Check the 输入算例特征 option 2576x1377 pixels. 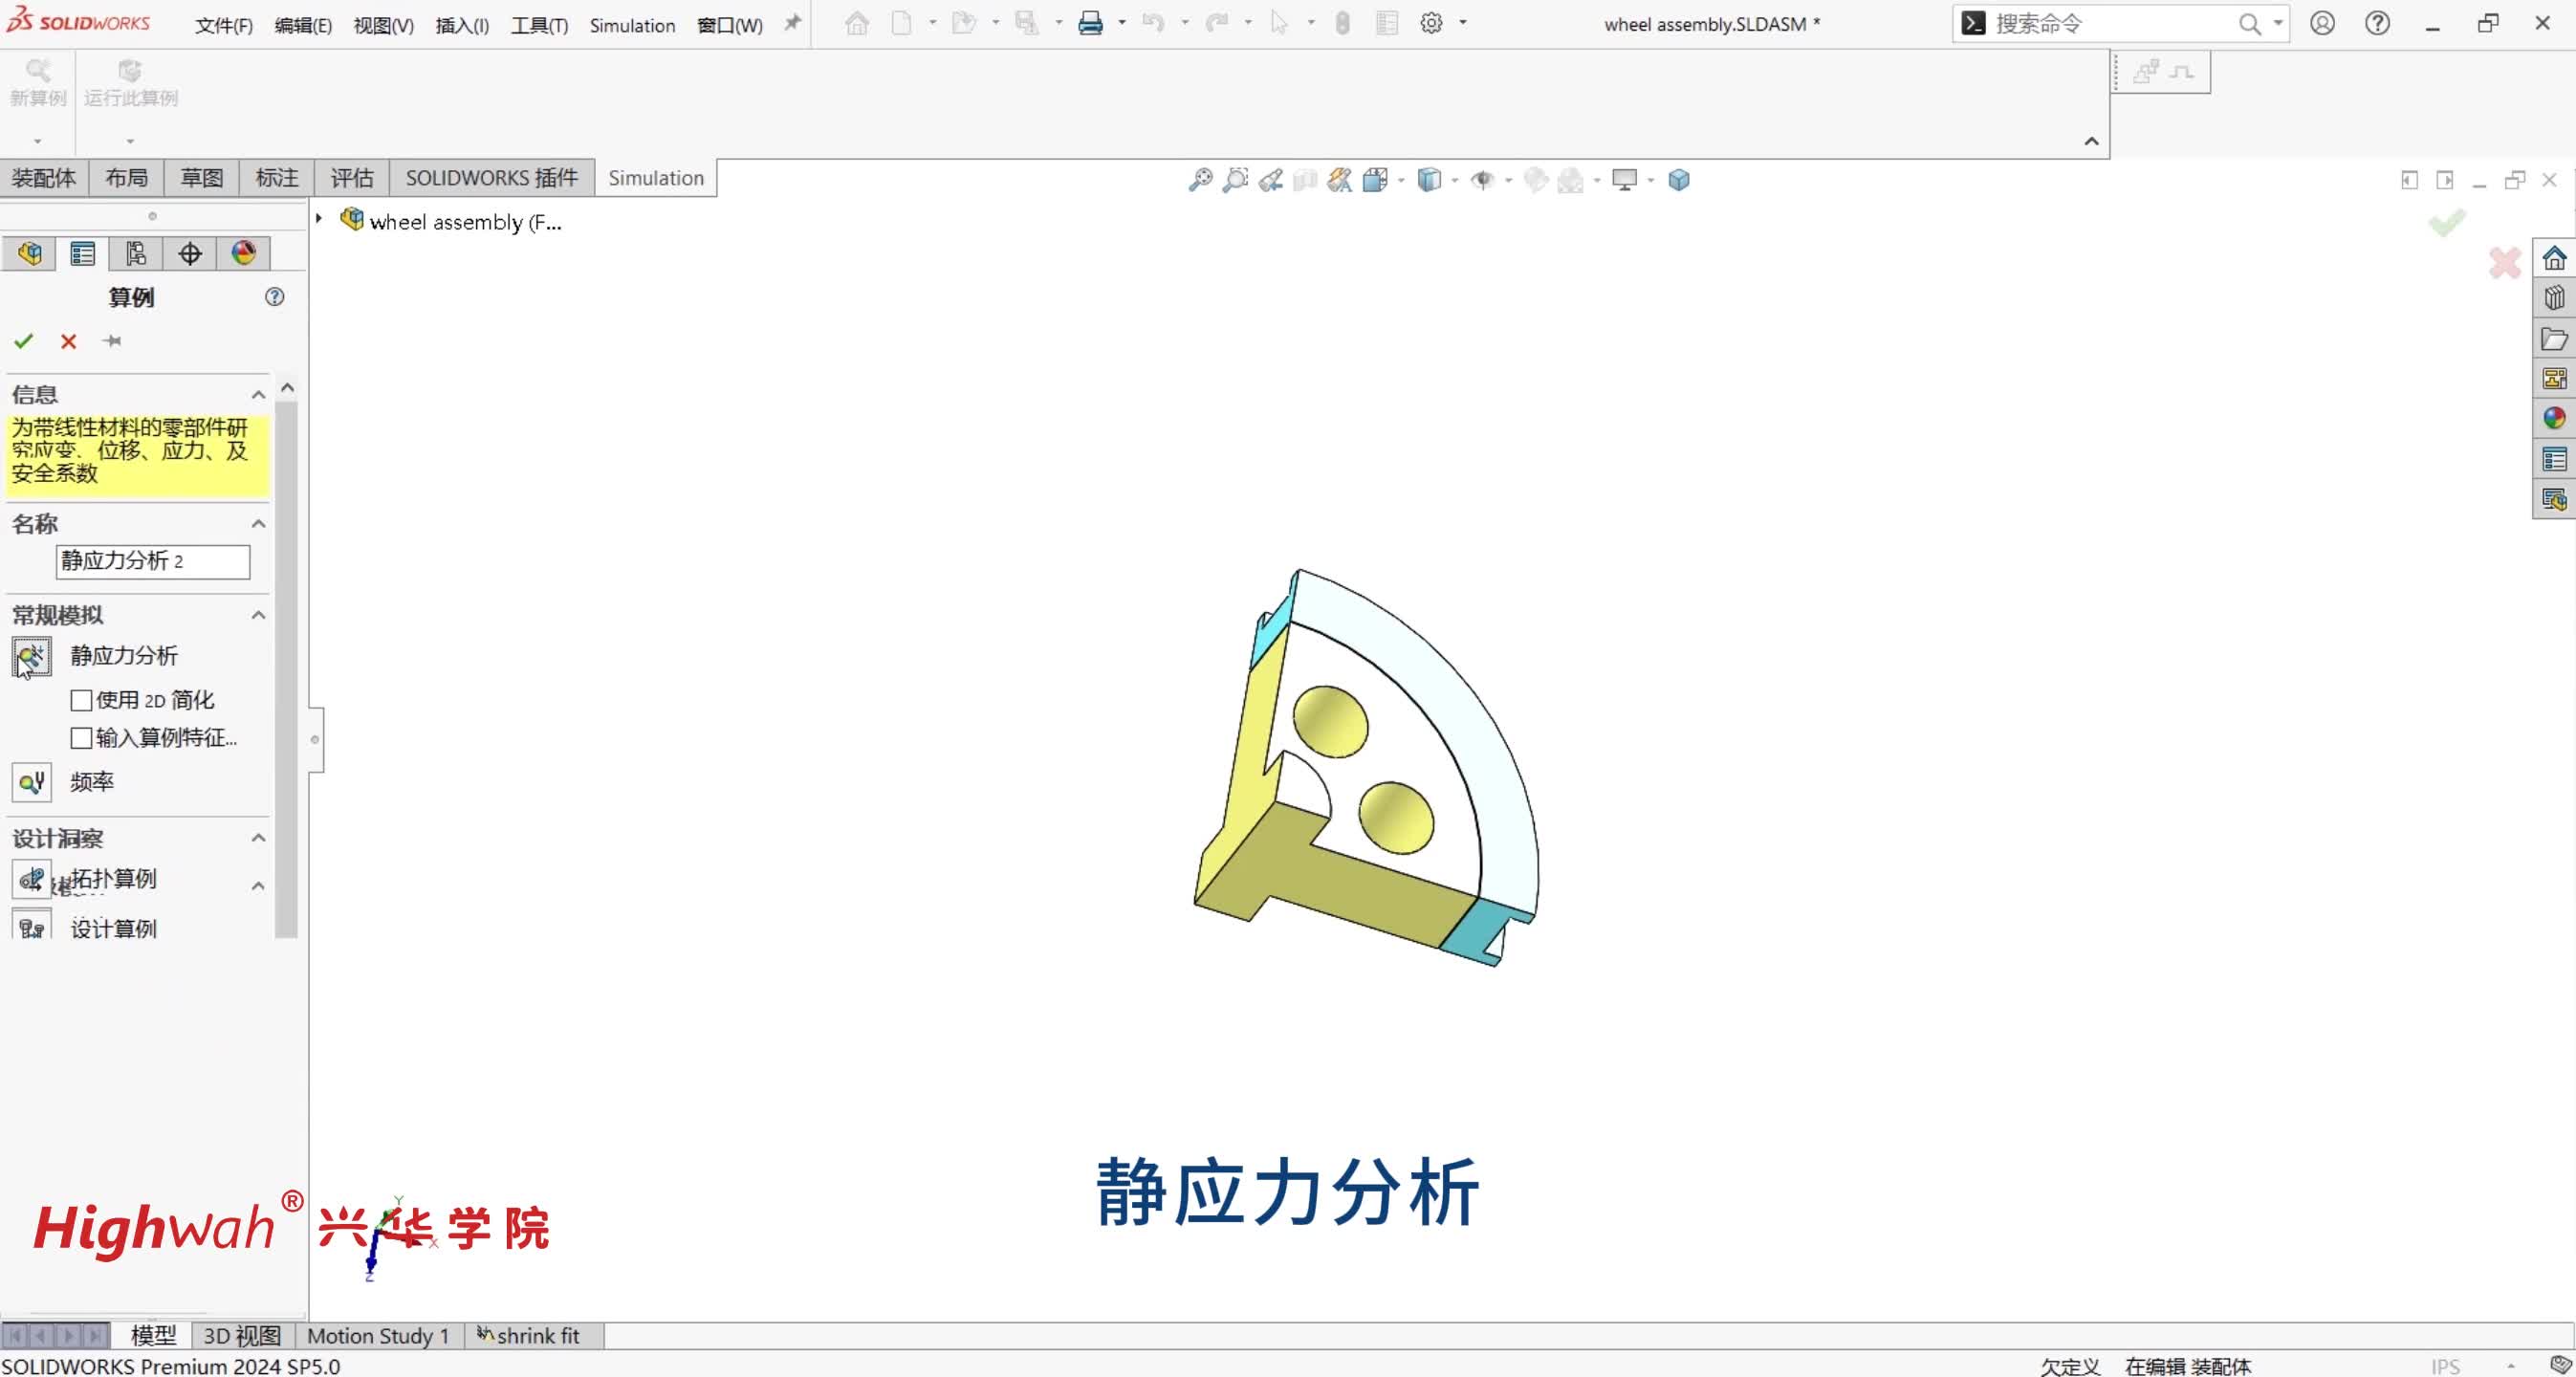81,738
